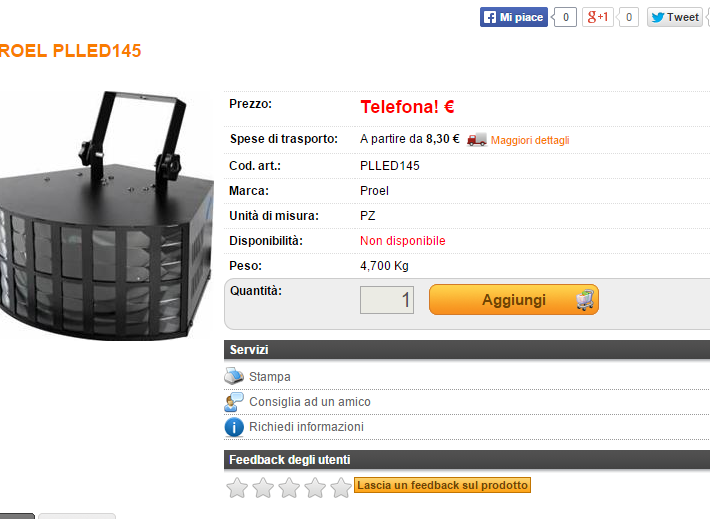Click Lascia un feedback sul prodotto
710x519 pixels.
point(442,485)
